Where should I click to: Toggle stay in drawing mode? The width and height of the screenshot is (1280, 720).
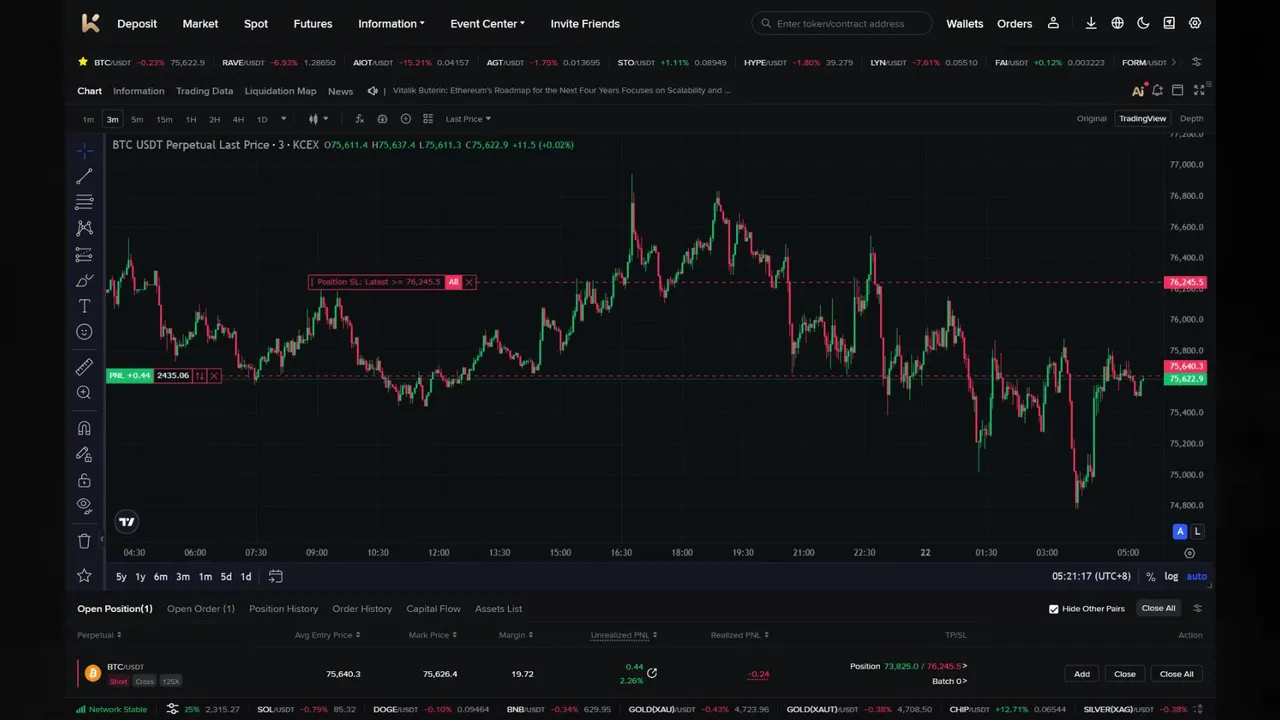pyautogui.click(x=84, y=455)
